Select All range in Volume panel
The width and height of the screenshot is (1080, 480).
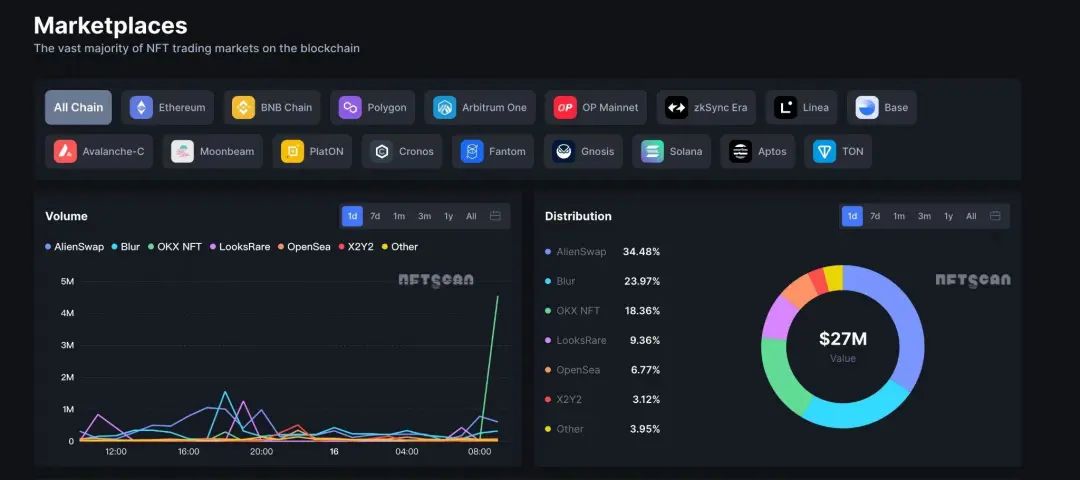(x=471, y=216)
